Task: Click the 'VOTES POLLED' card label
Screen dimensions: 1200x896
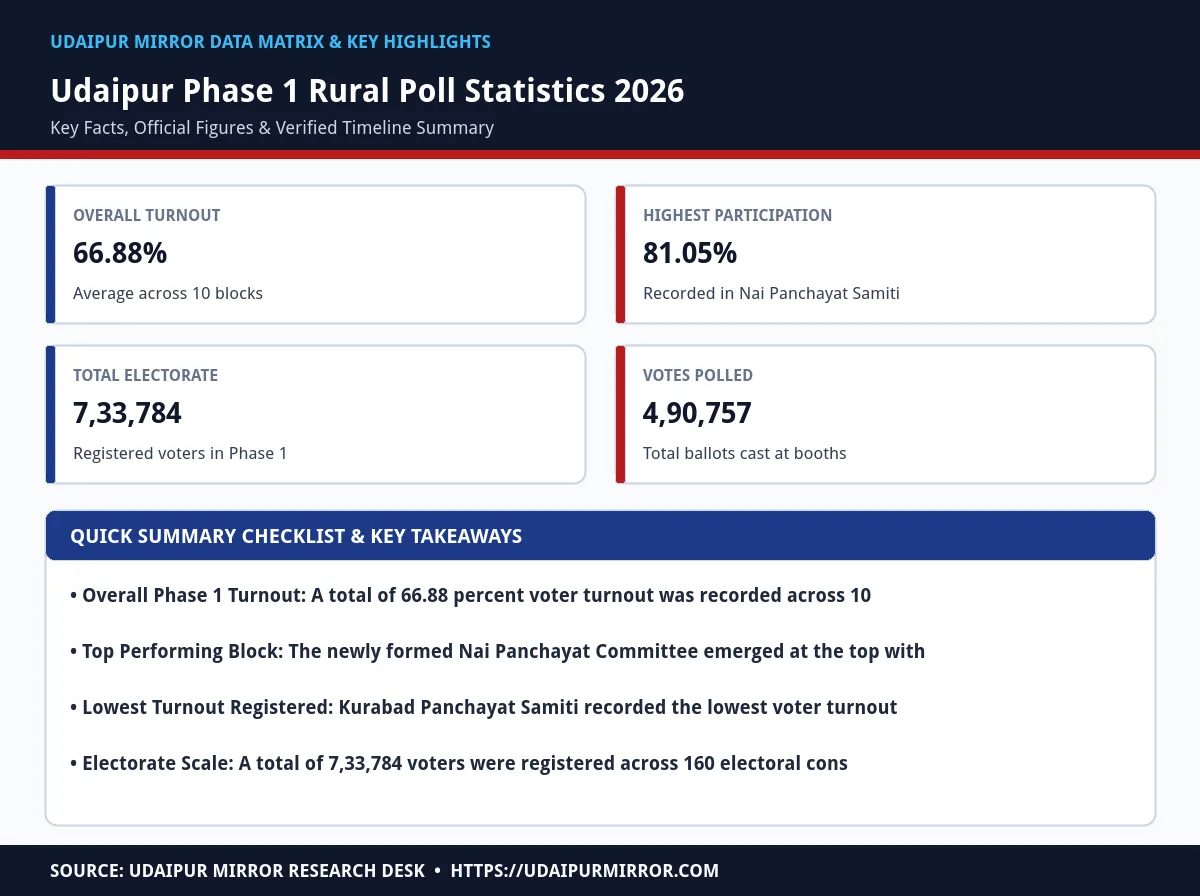Action: coord(698,375)
